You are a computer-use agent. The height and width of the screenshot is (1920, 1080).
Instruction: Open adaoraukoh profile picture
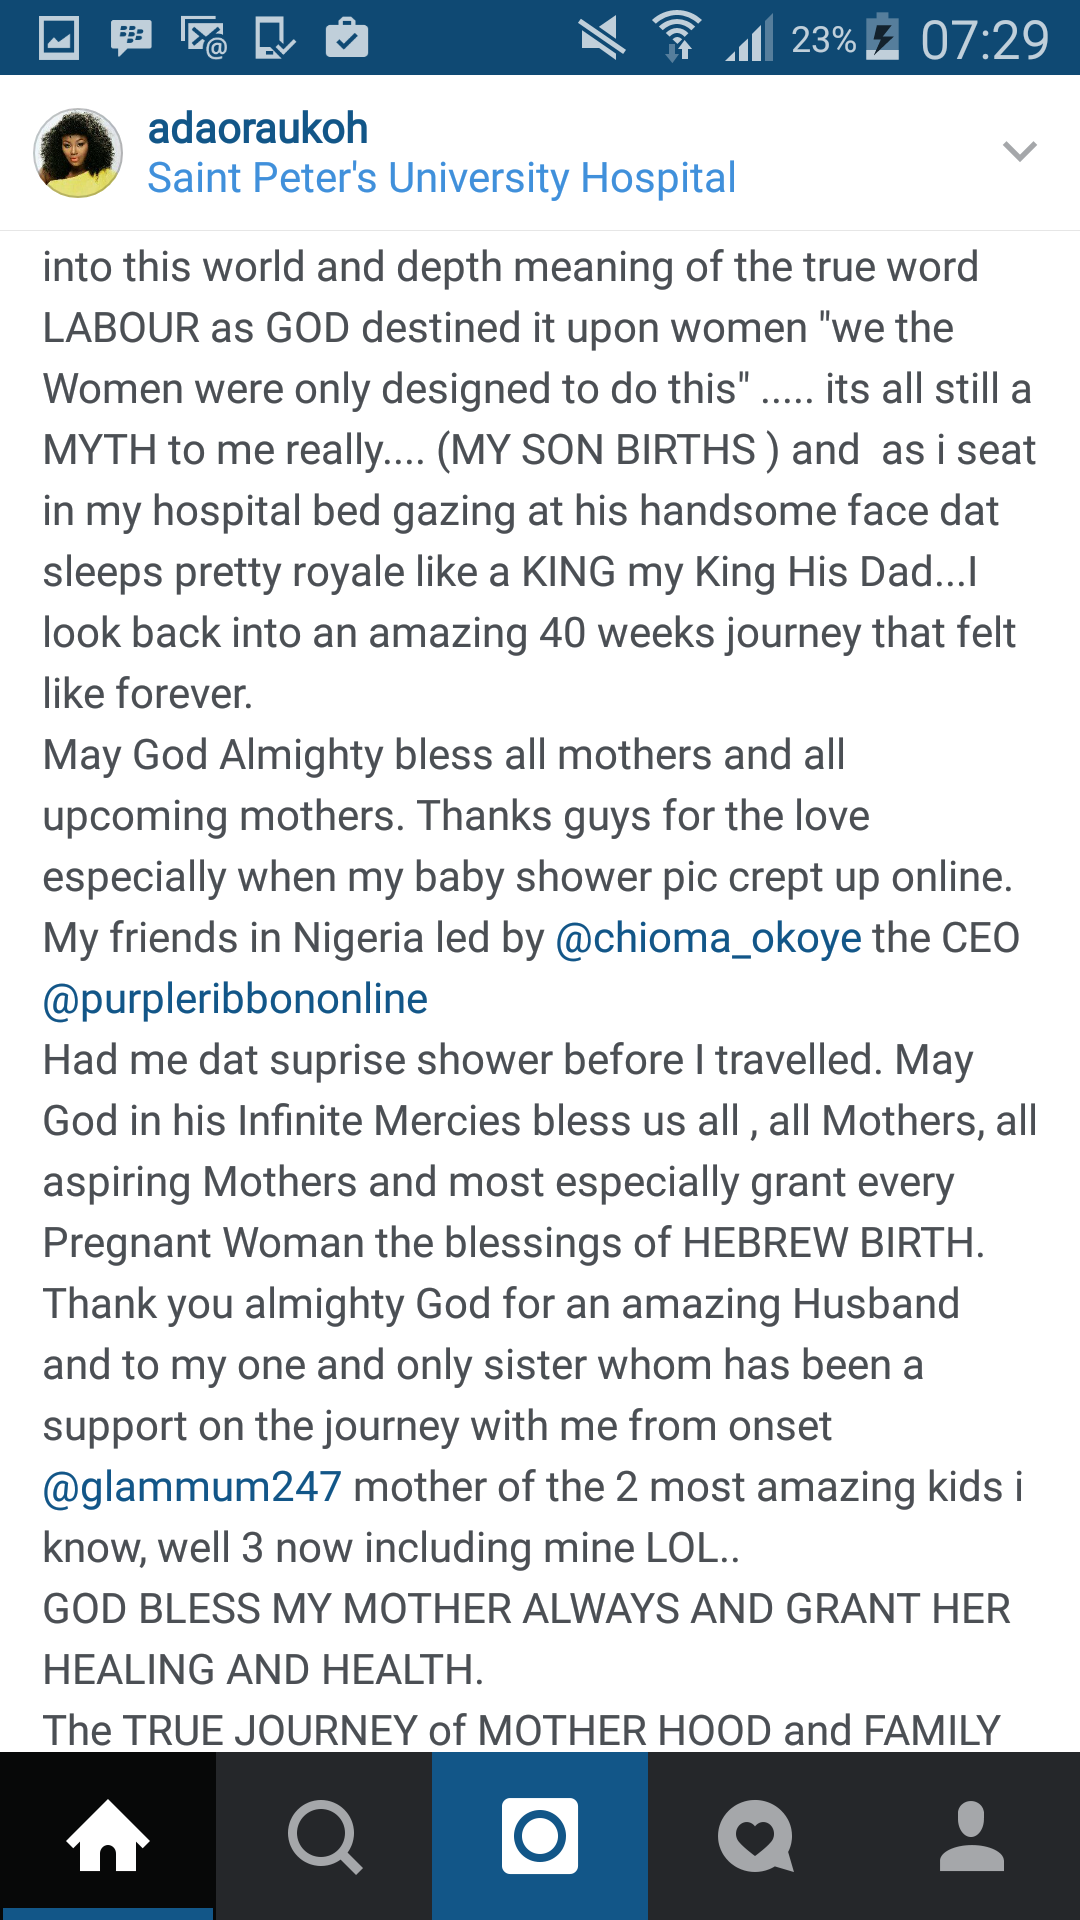pos(78,153)
